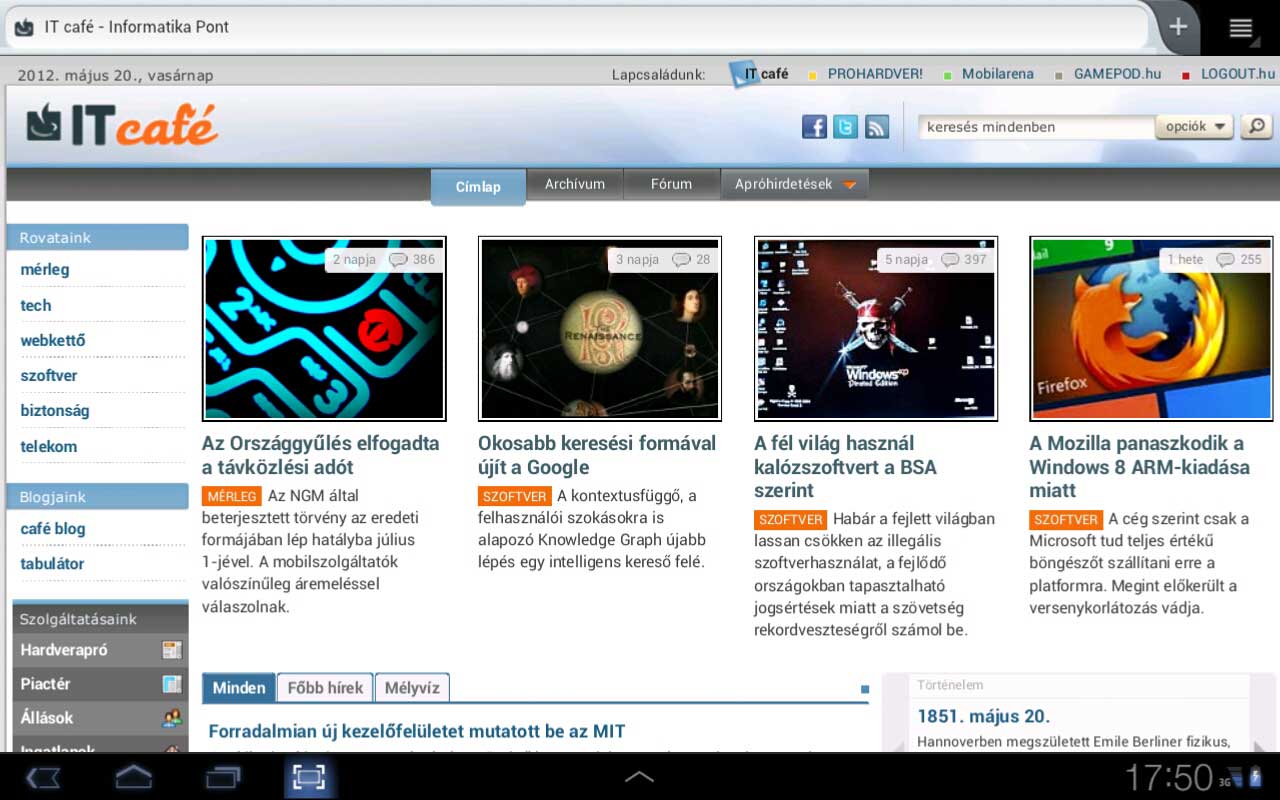
Task: Open the szoftver category
Action: coord(49,376)
